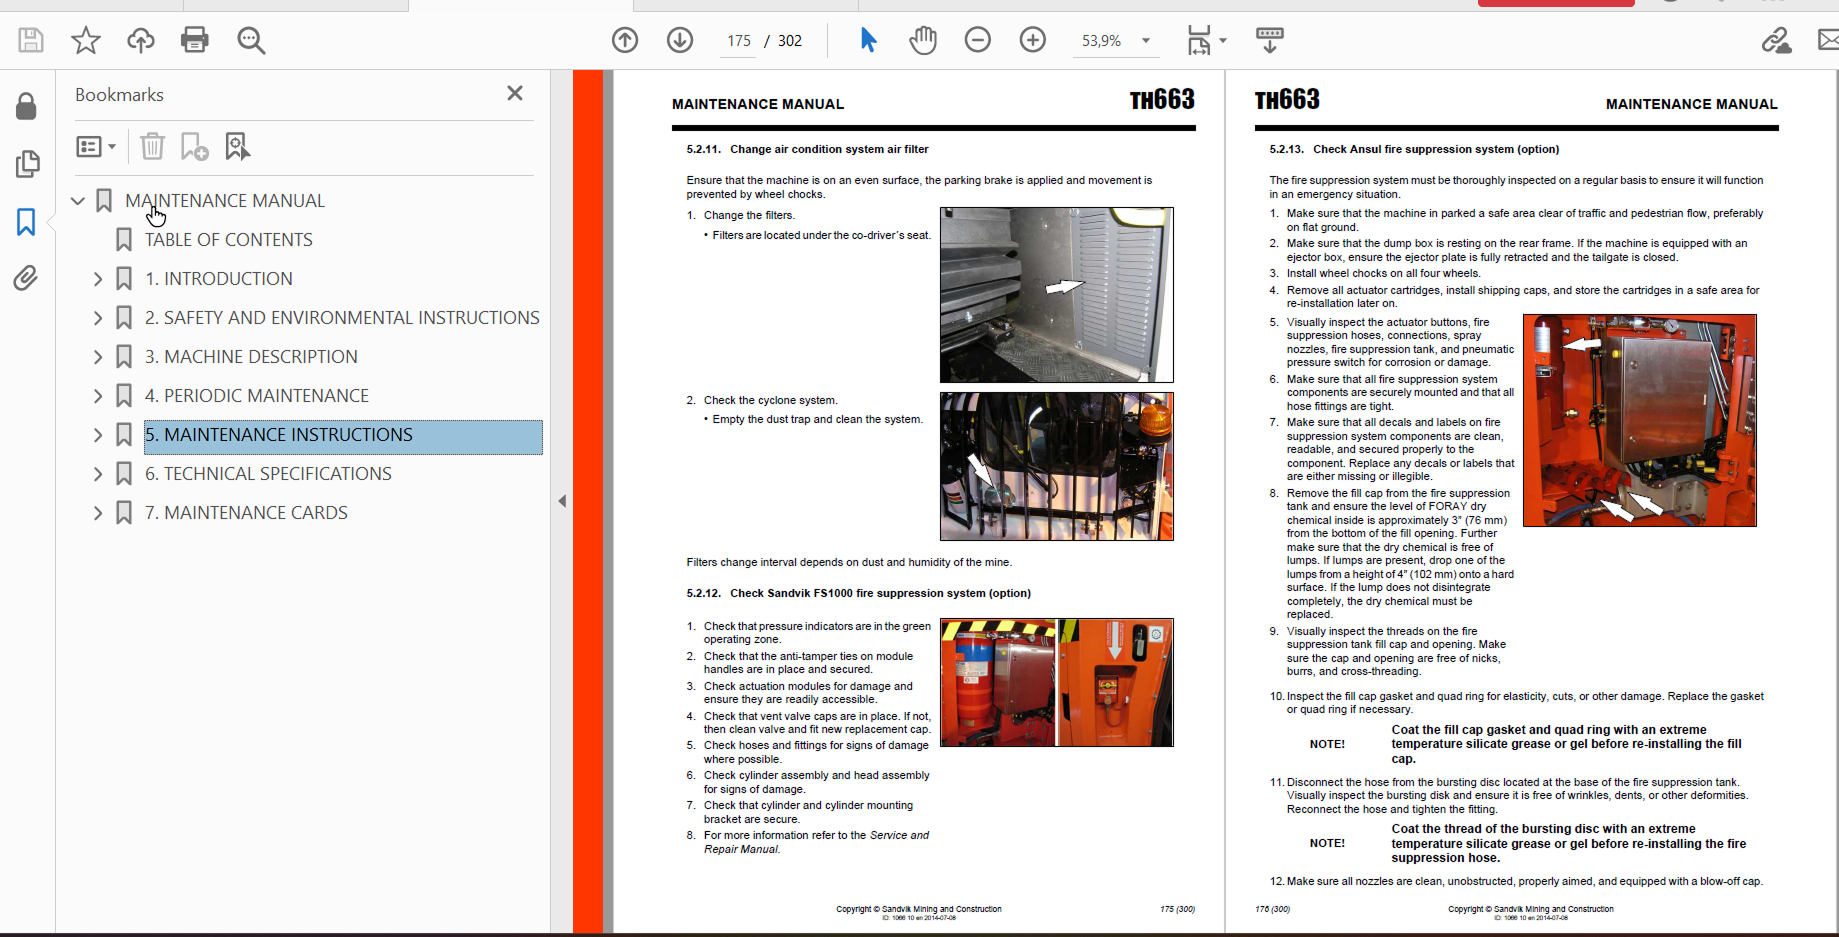Close the Bookmarks panel

[x=515, y=93]
